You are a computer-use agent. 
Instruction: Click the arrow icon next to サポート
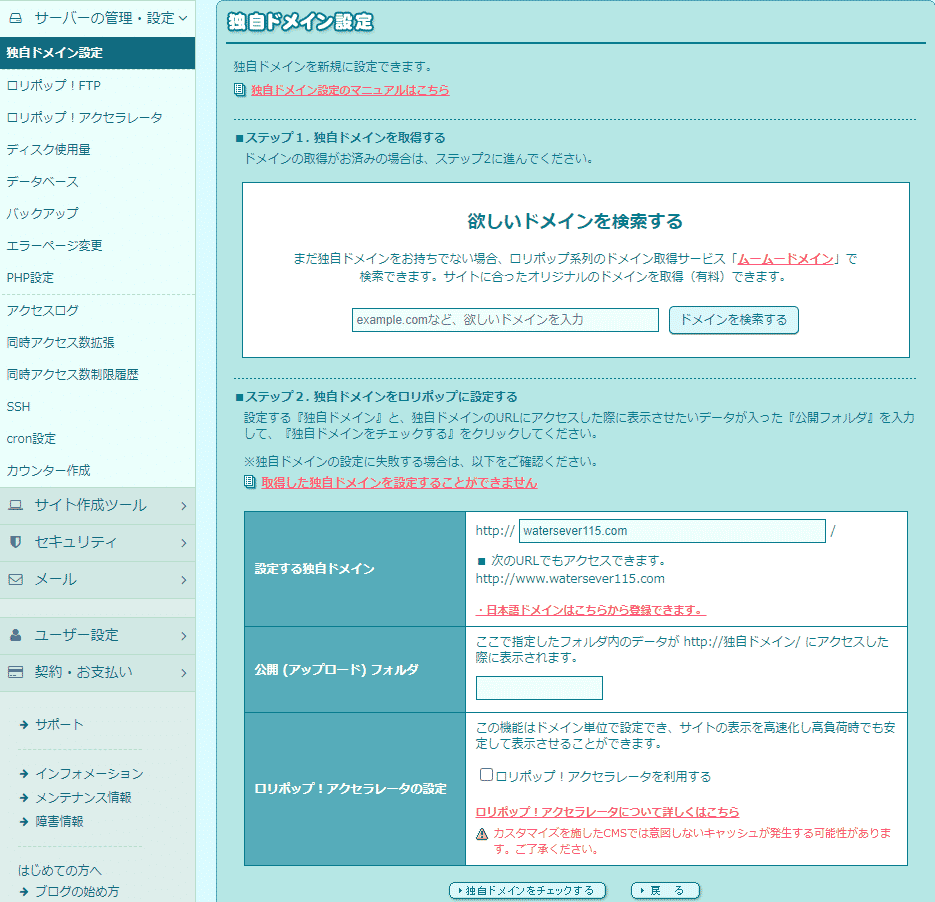24,725
